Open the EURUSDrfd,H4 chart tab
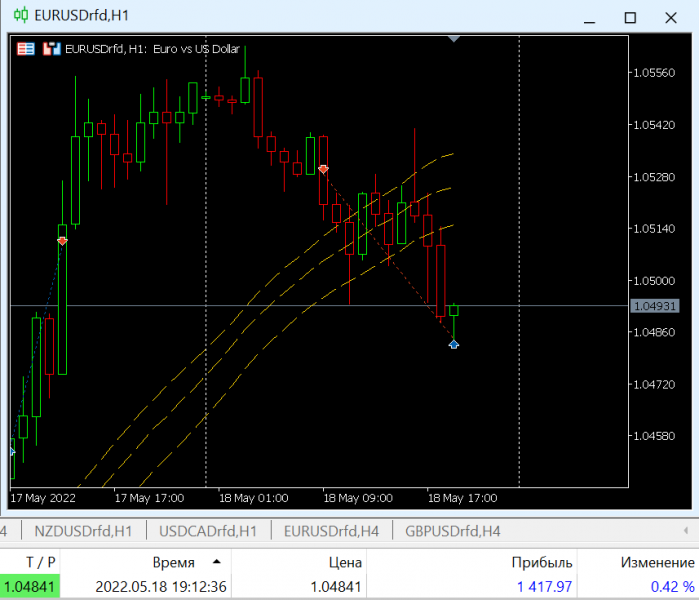This screenshot has width=699, height=600. (x=331, y=531)
